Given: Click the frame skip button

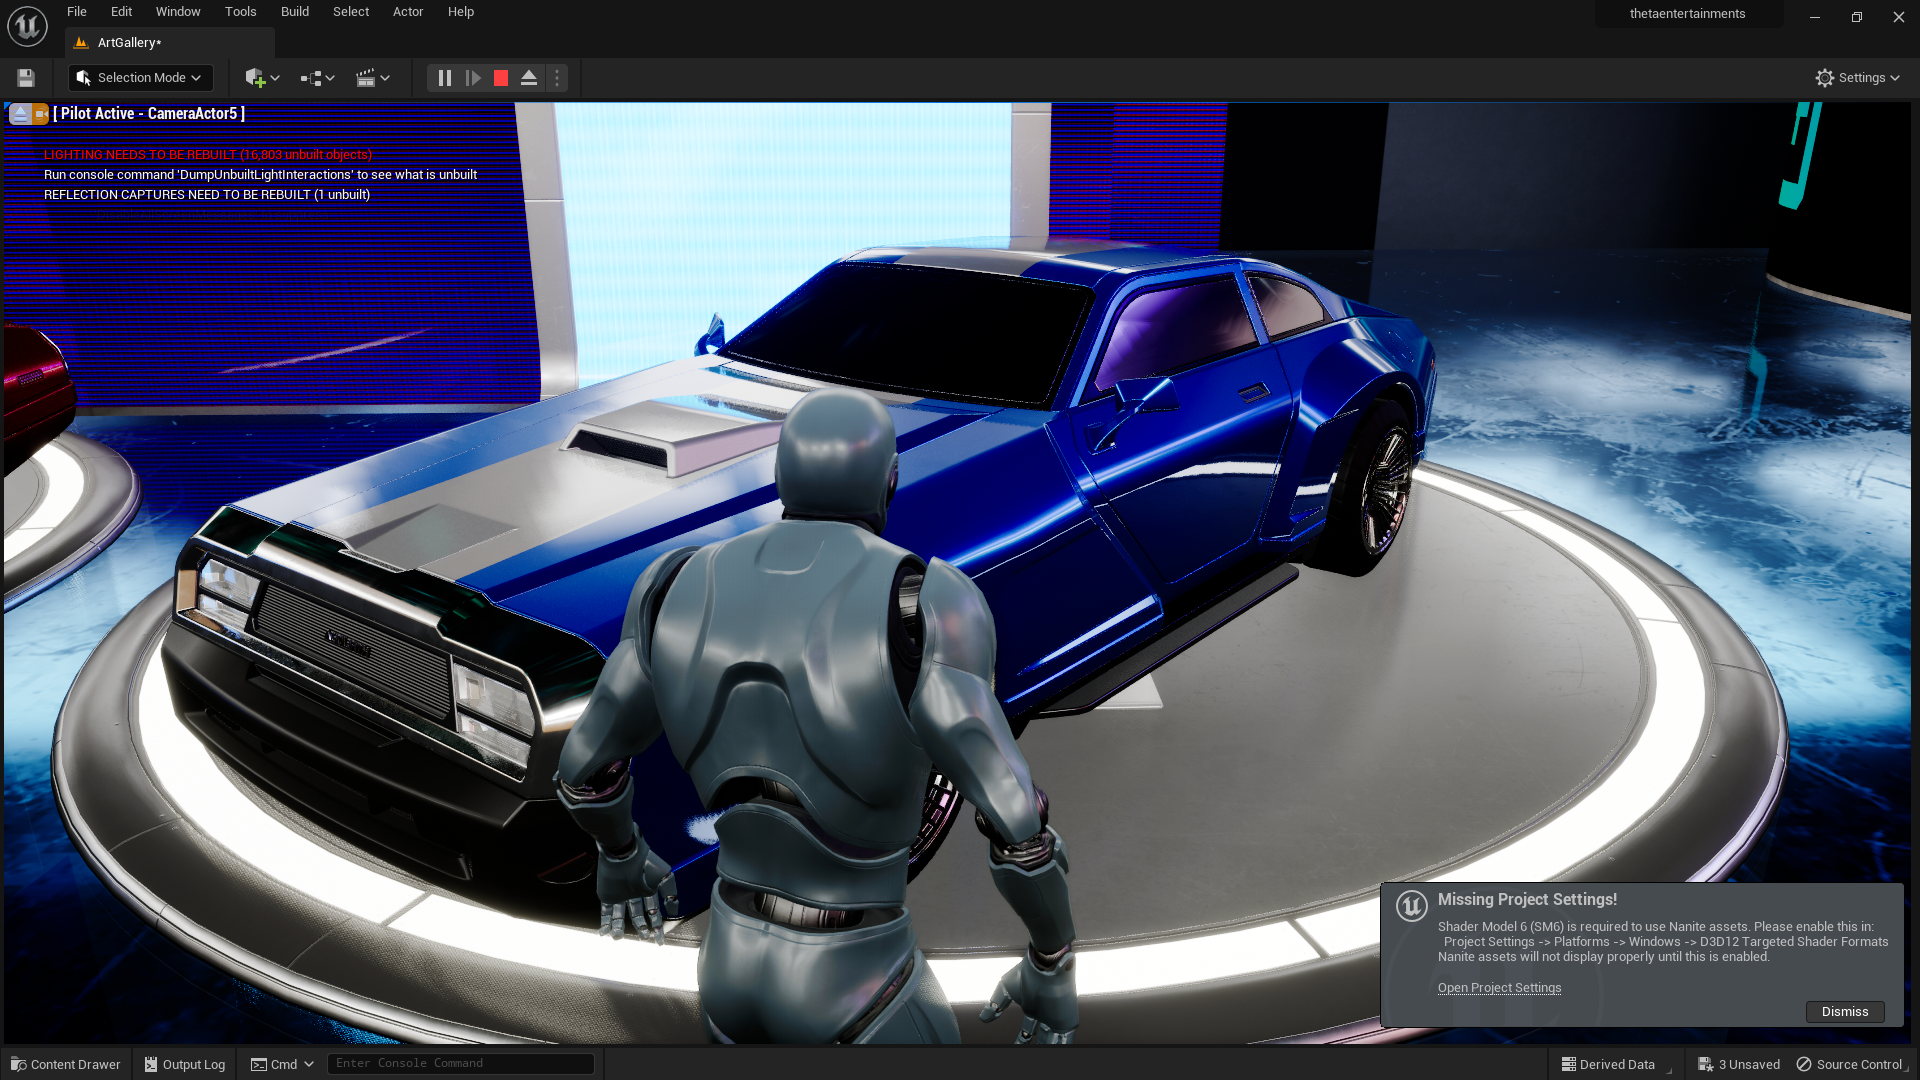Looking at the screenshot, I should pyautogui.click(x=473, y=78).
